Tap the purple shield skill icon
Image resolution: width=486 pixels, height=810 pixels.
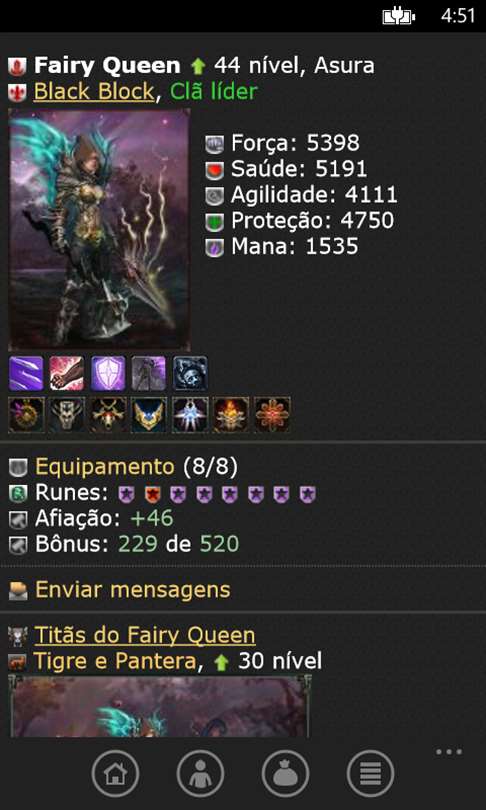(108, 373)
